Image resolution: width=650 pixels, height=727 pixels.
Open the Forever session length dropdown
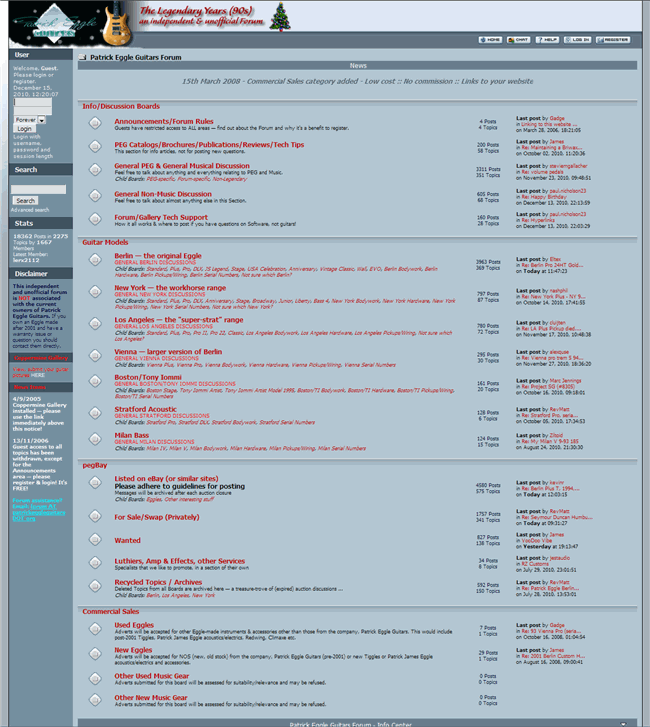[x=30, y=120]
